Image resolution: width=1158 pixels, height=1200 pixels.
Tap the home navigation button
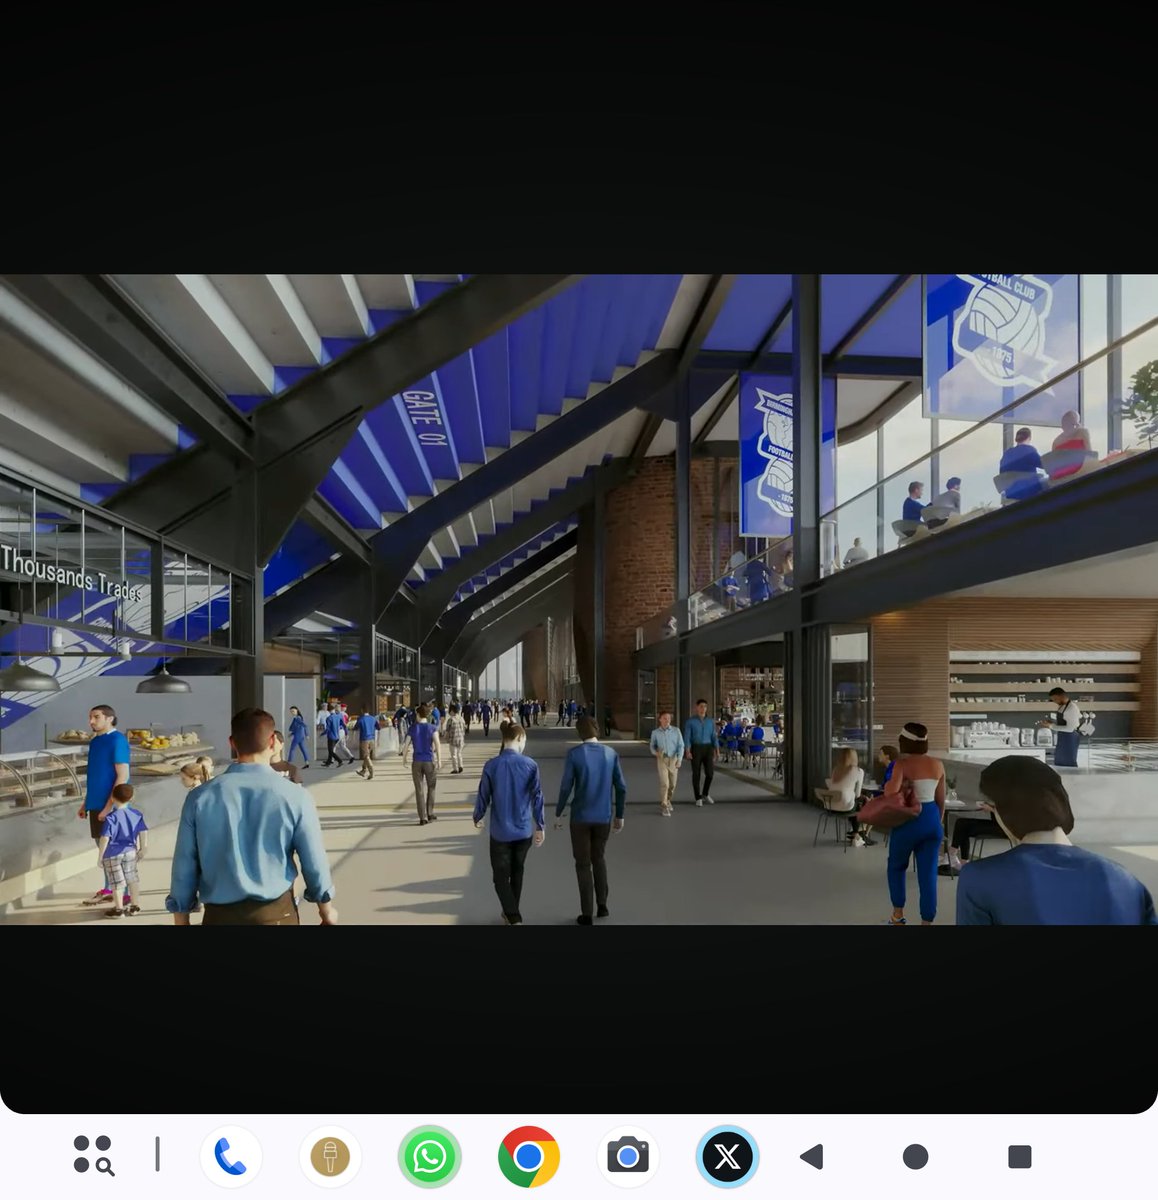[913, 1157]
